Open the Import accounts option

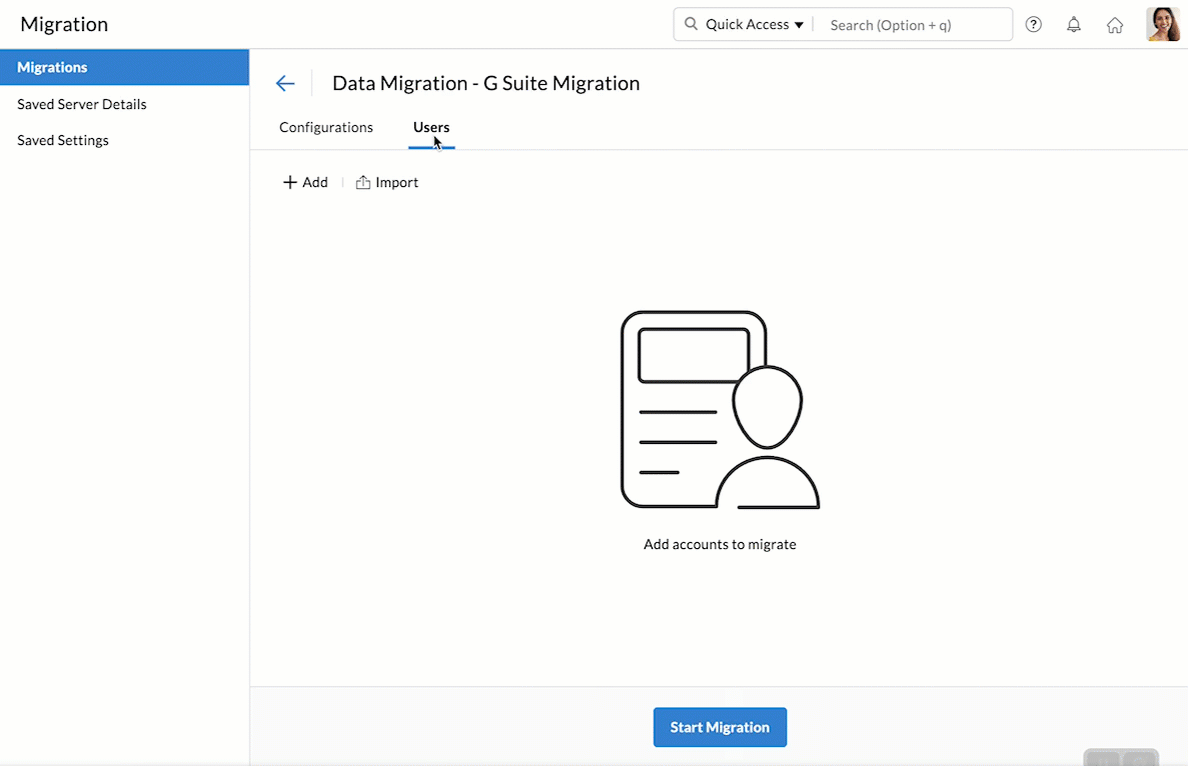click(387, 182)
